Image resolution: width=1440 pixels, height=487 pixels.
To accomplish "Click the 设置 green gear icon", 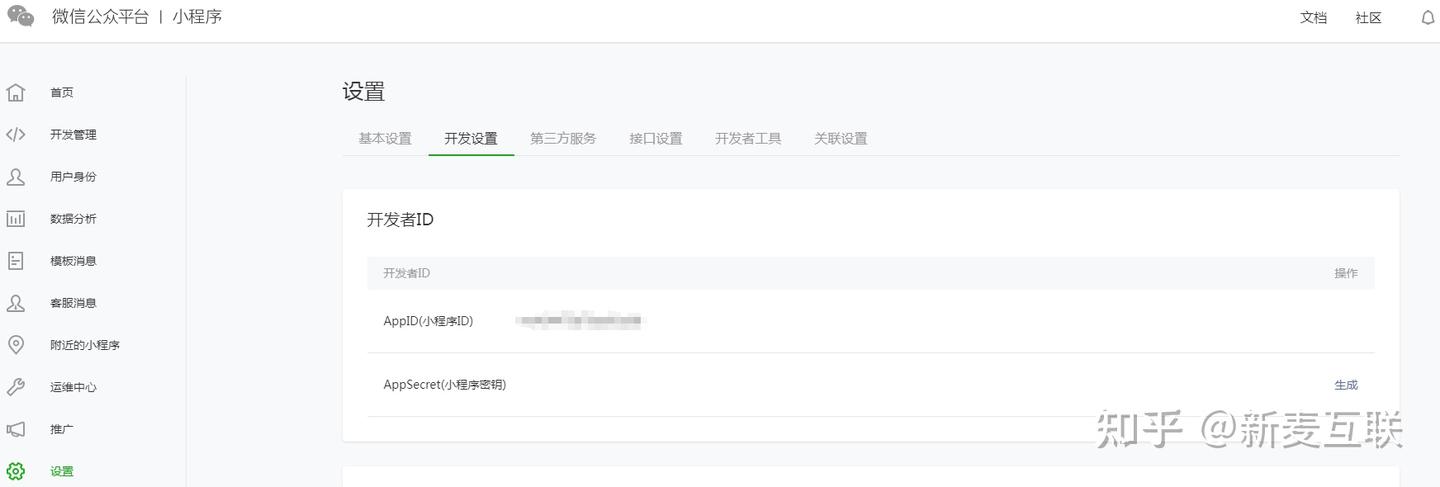I will click(16, 471).
